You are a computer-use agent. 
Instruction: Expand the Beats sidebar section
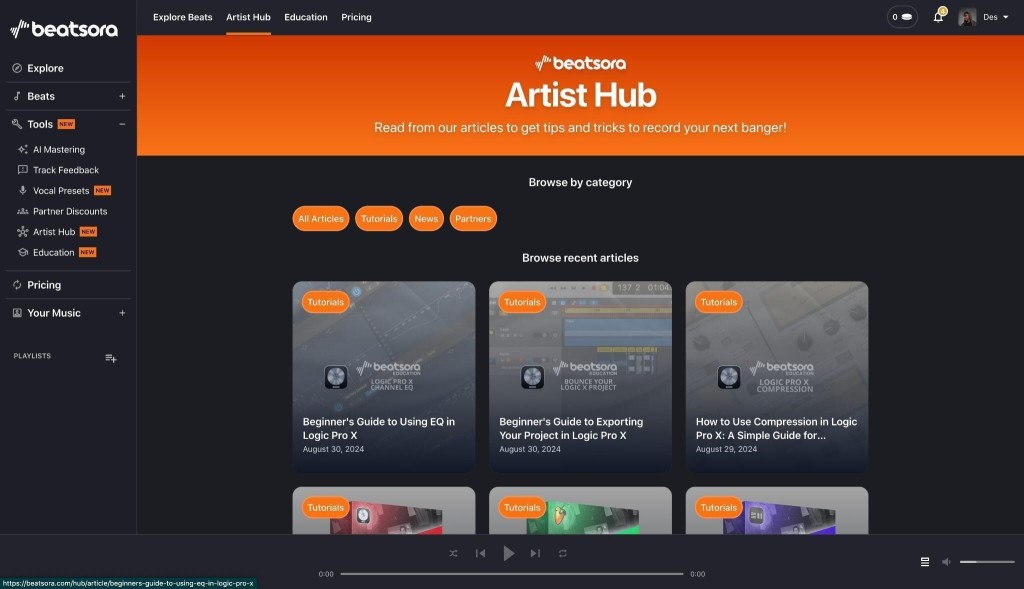click(122, 96)
